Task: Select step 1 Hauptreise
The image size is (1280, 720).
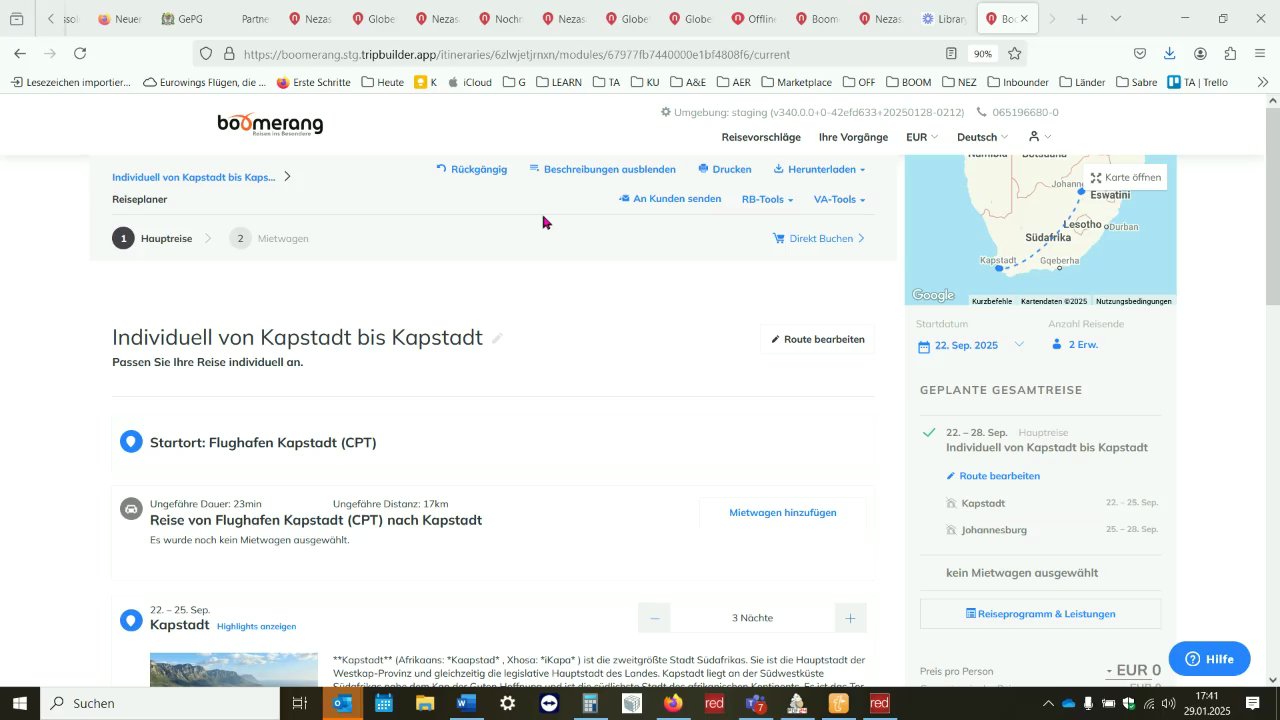Action: 153,238
